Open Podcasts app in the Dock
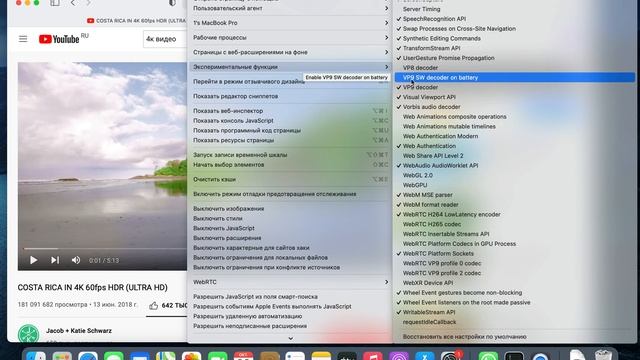640x360 pixels. point(399,355)
